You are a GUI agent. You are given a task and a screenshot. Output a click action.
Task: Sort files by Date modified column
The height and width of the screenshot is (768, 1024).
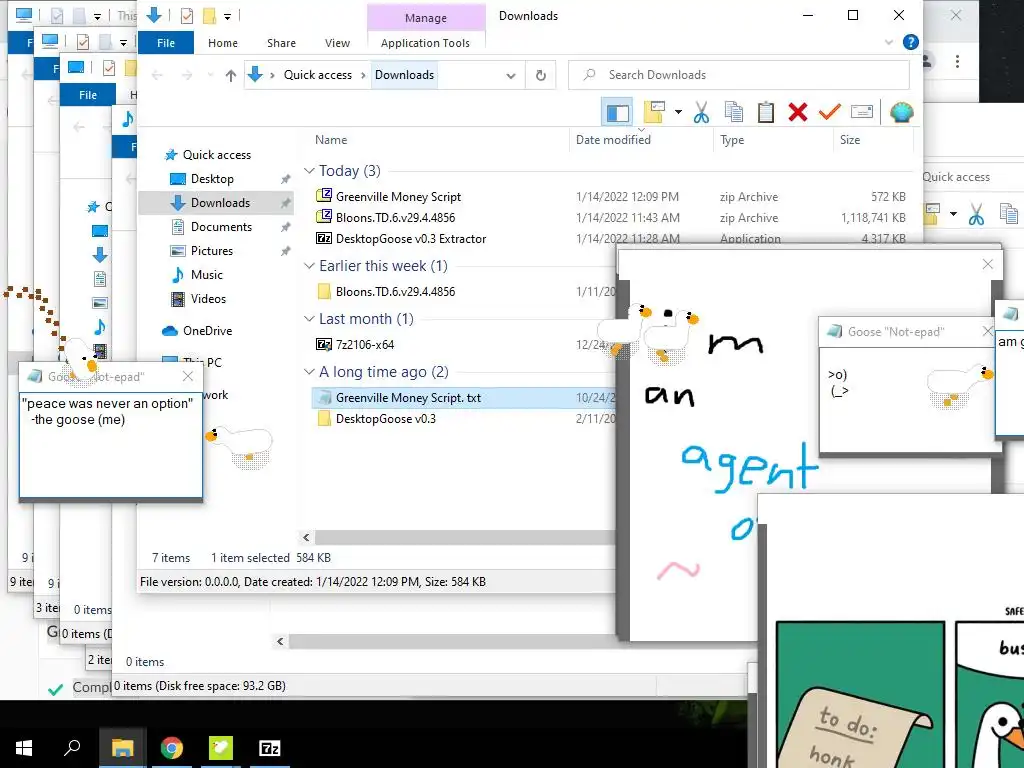click(613, 140)
